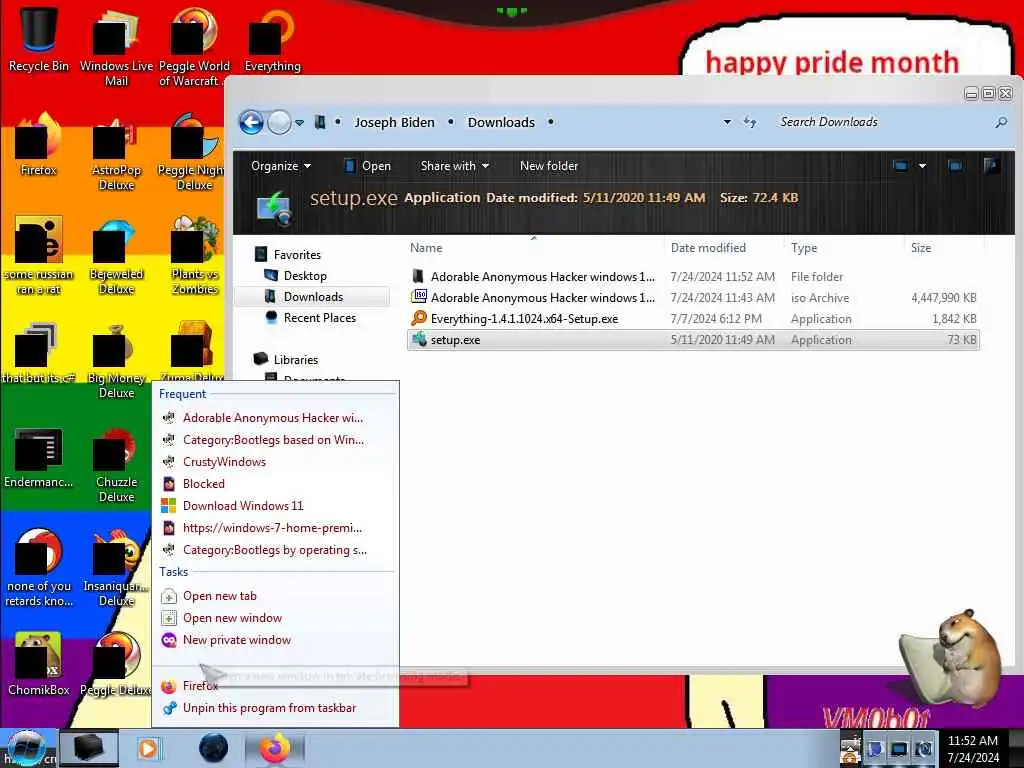The height and width of the screenshot is (768, 1024).
Task: Unpin this program from taskbar
Action: pyautogui.click(x=275, y=708)
